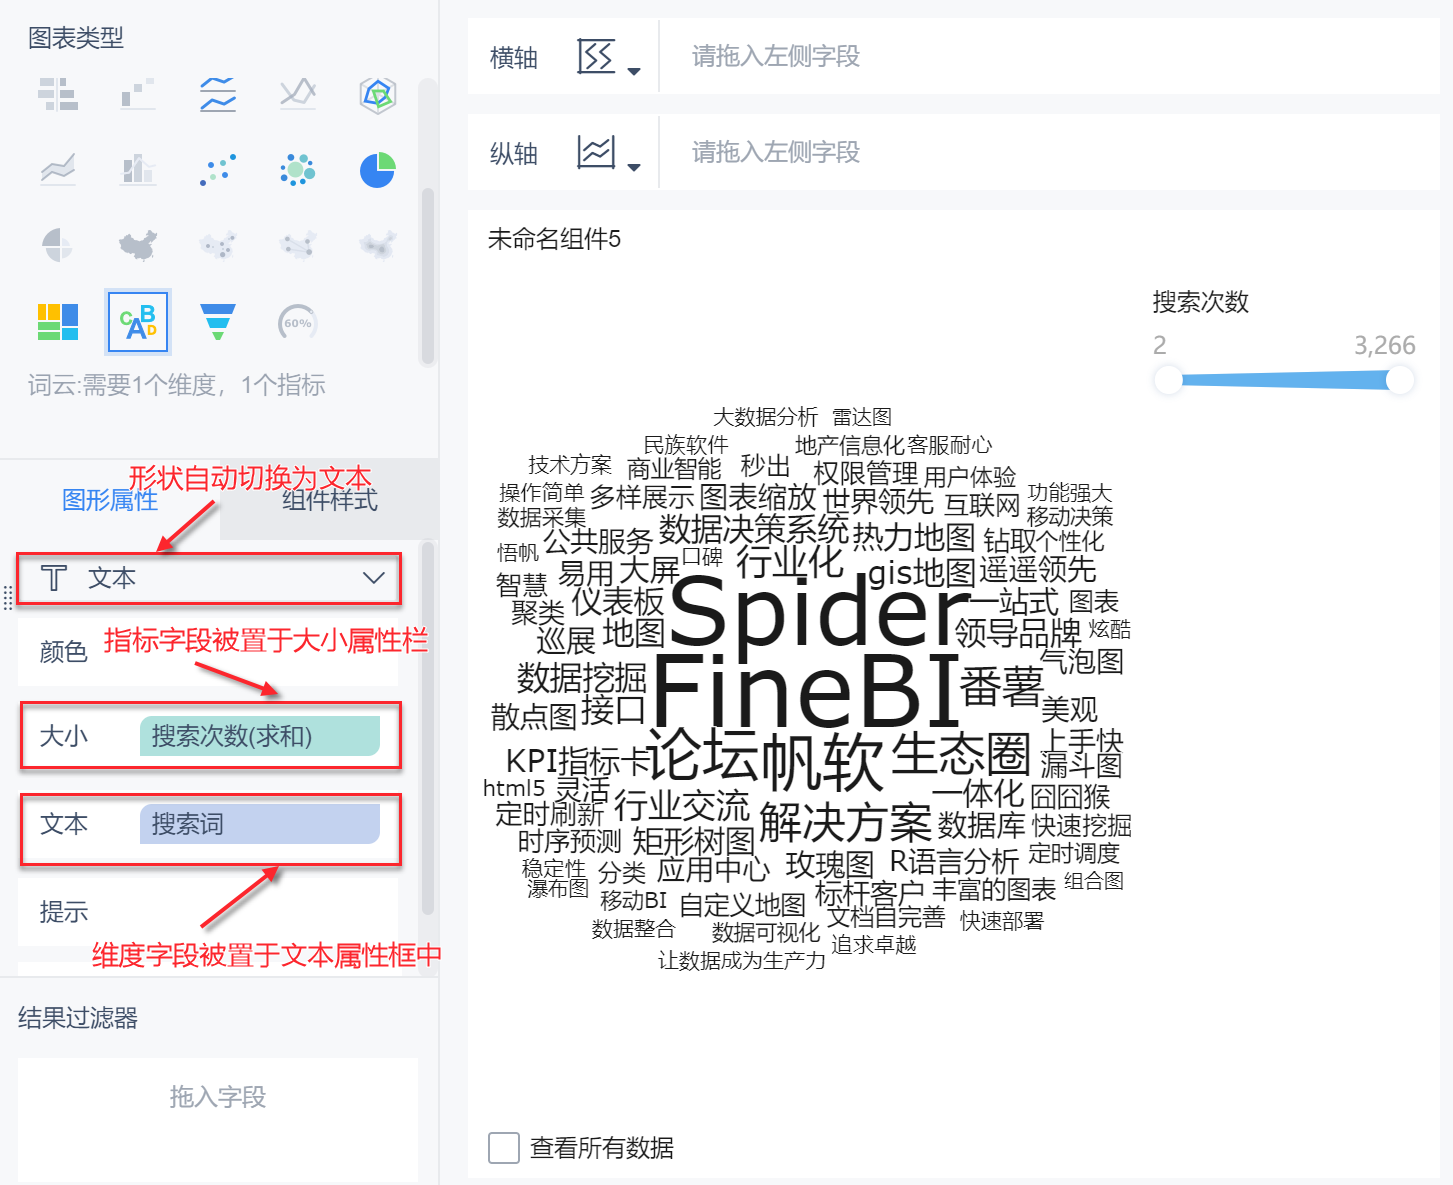Click the word 行业化 in the cloud
The width and height of the screenshot is (1453, 1185).
[x=790, y=563]
